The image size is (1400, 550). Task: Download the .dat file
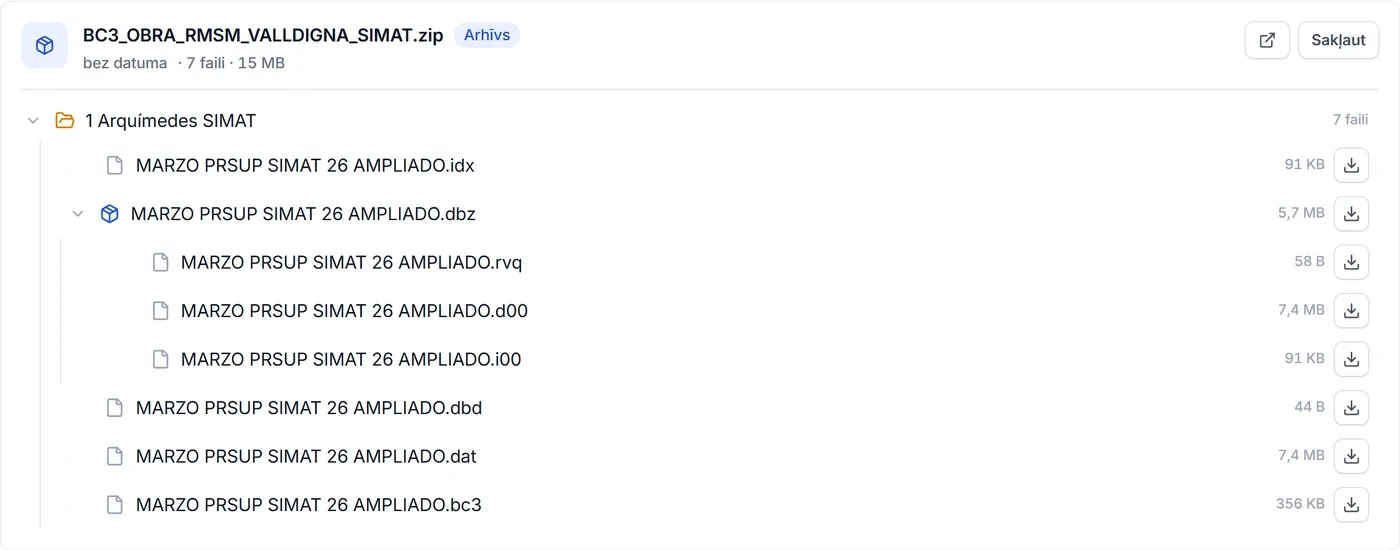pos(1351,456)
